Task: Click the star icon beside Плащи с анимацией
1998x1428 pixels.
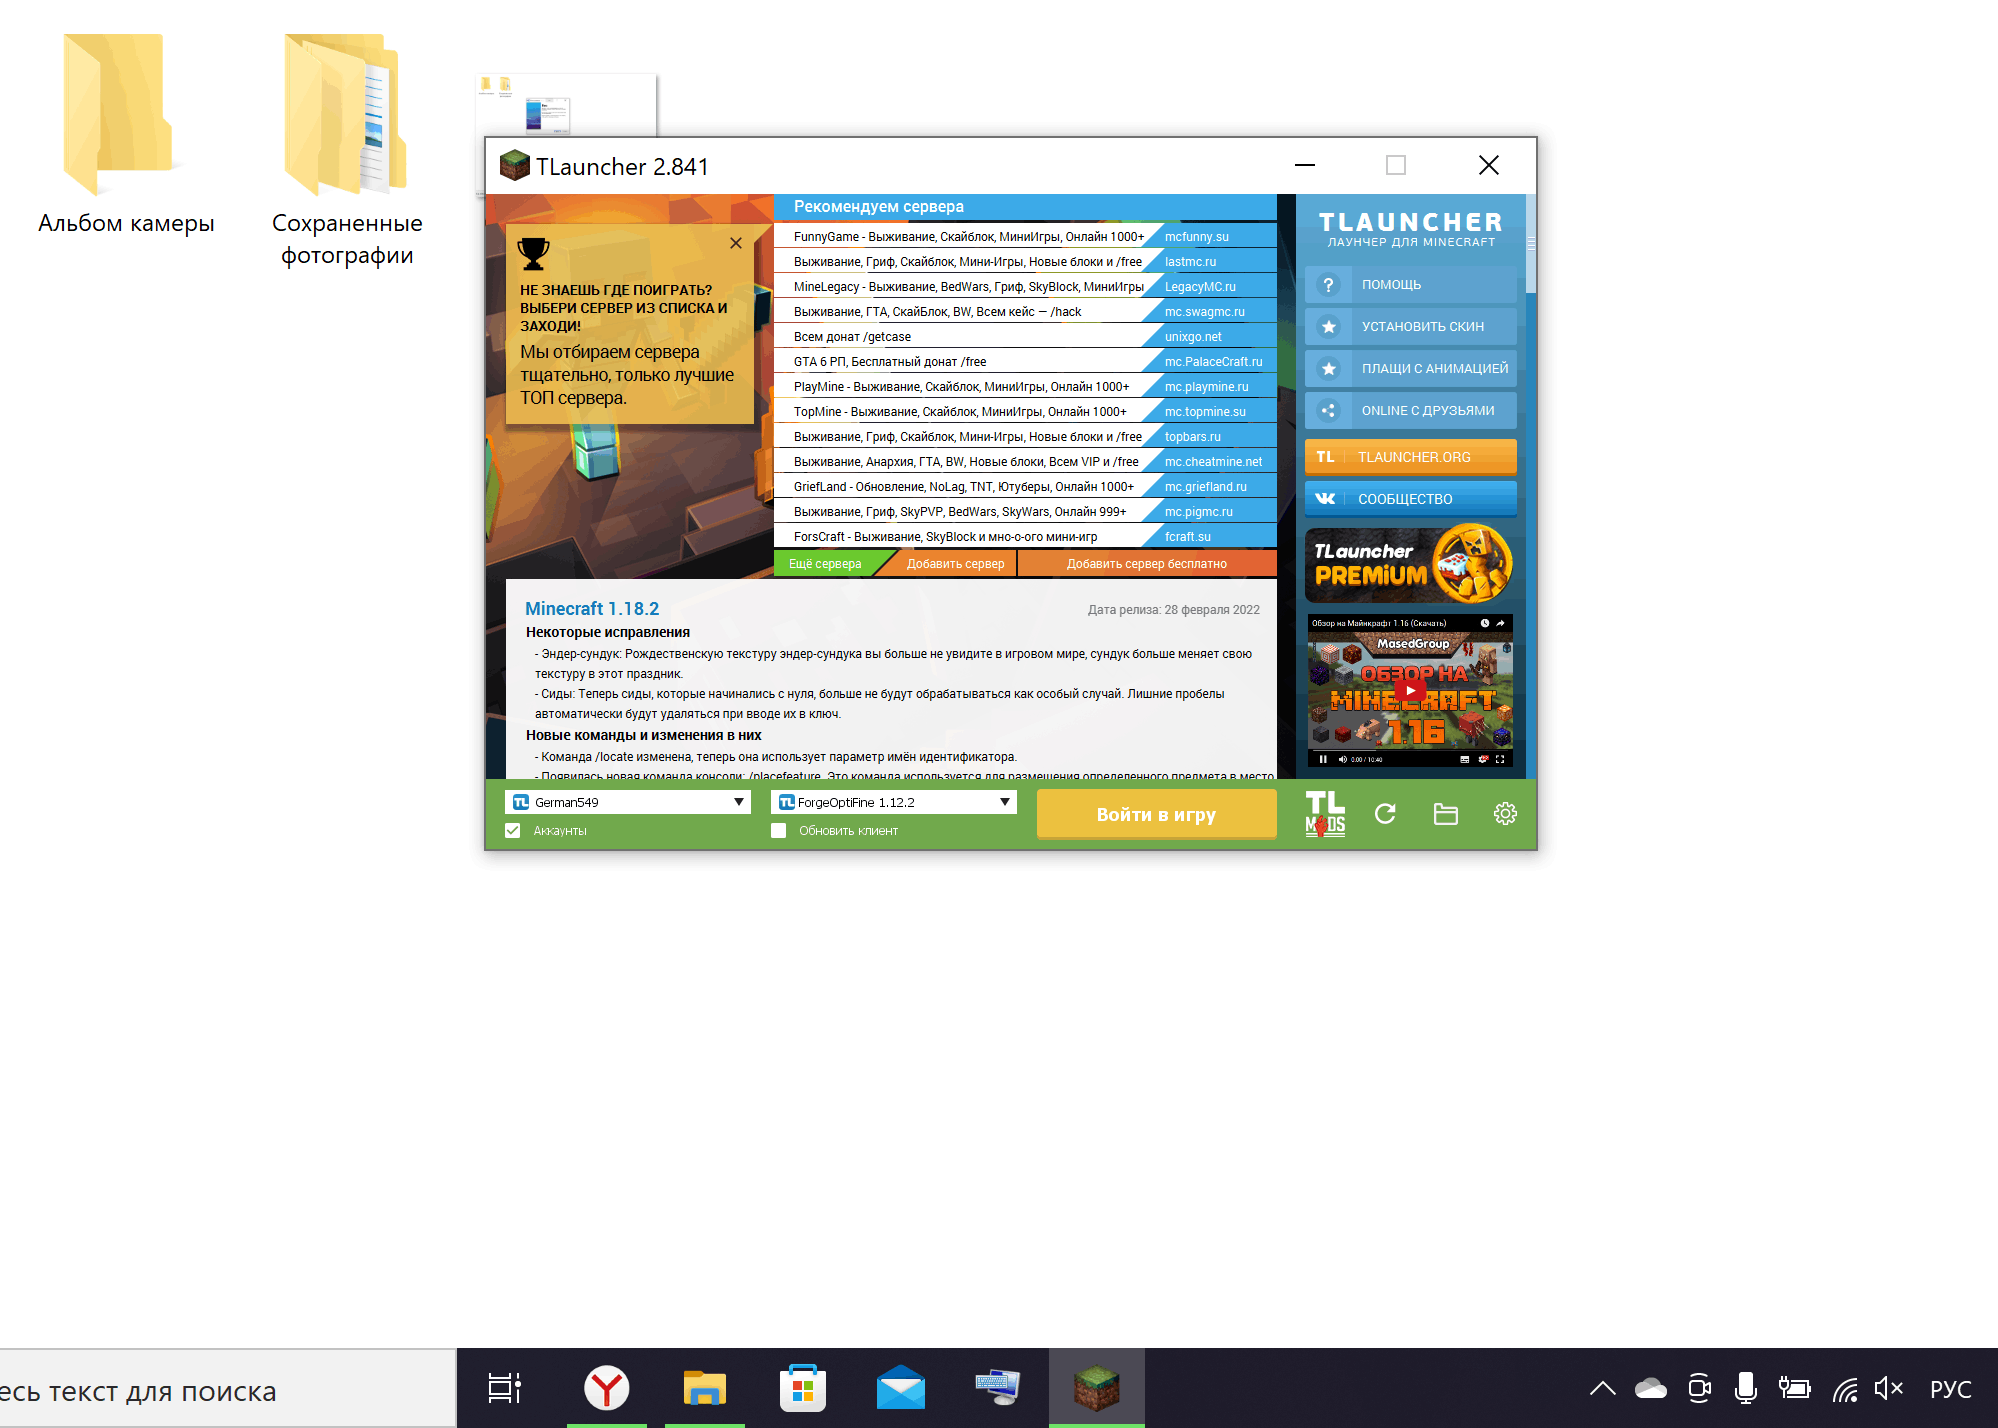Action: 1328,369
